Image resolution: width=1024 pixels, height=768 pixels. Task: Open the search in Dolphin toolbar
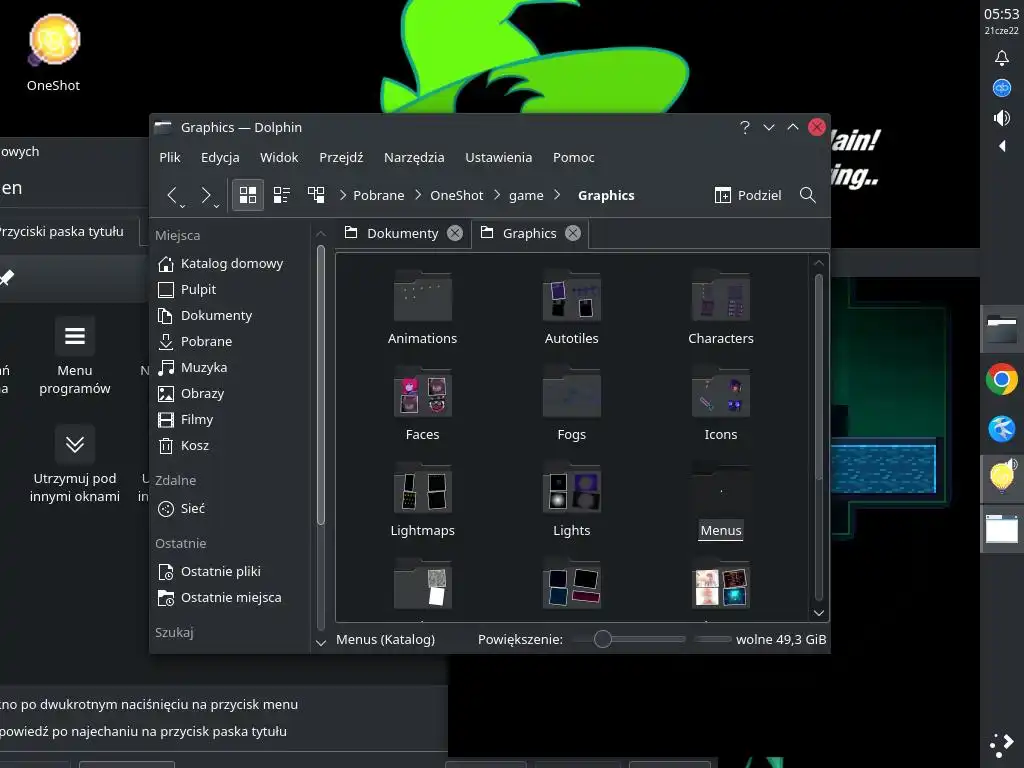click(808, 195)
